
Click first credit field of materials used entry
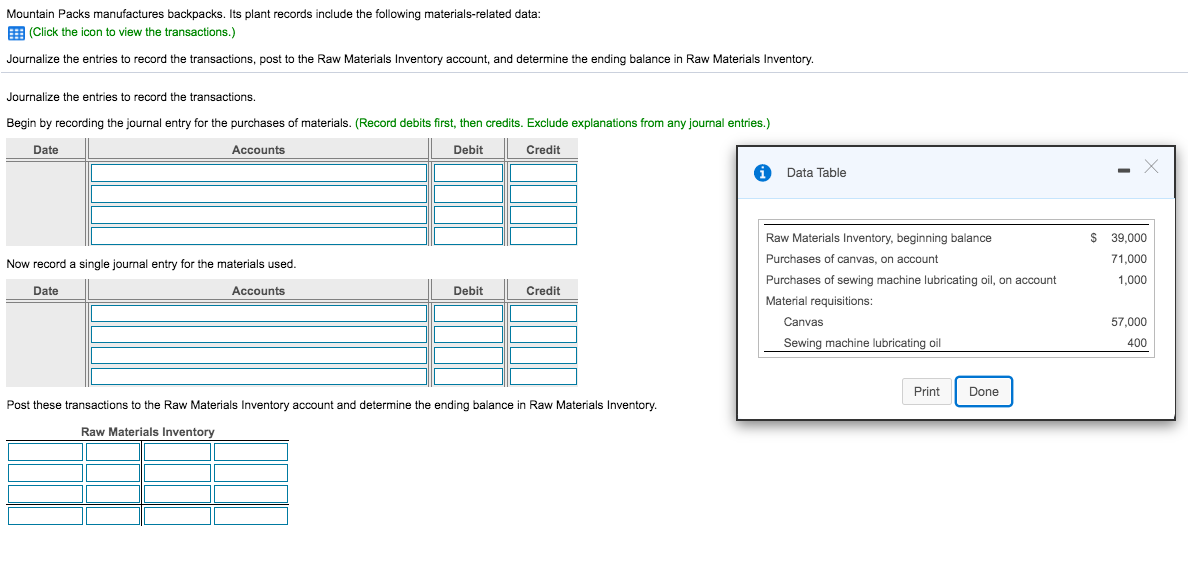(x=543, y=313)
